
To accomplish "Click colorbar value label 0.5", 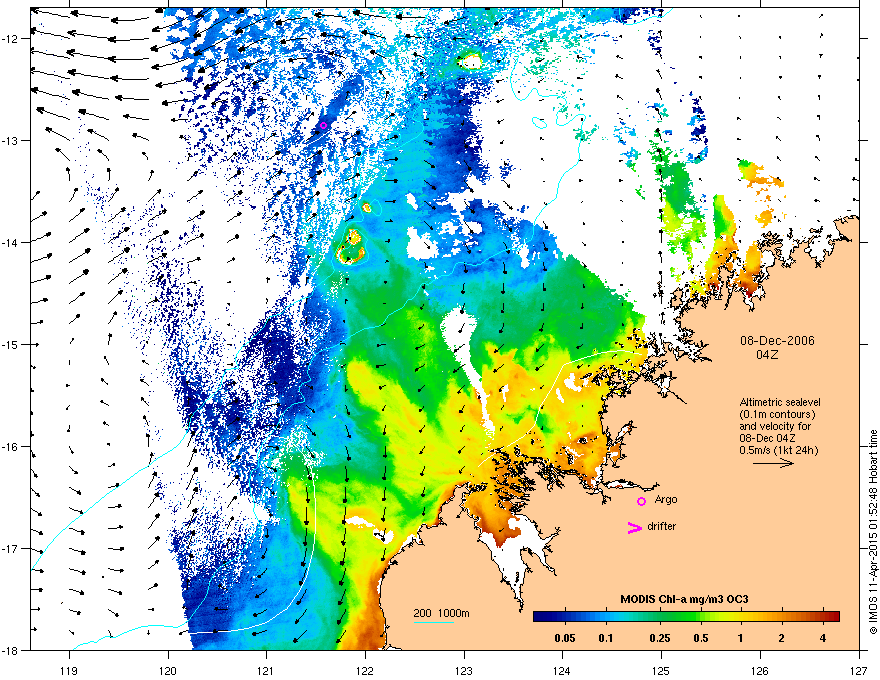I will click(x=701, y=638).
